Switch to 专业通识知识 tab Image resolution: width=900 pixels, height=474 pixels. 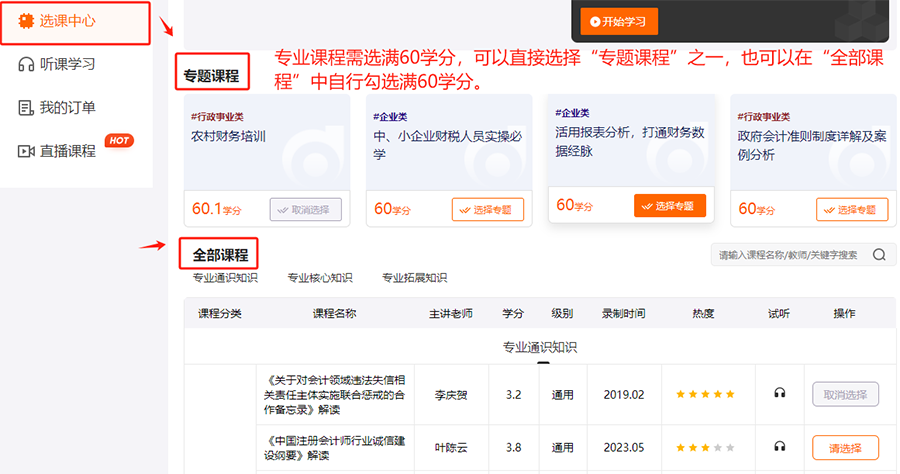(225, 278)
